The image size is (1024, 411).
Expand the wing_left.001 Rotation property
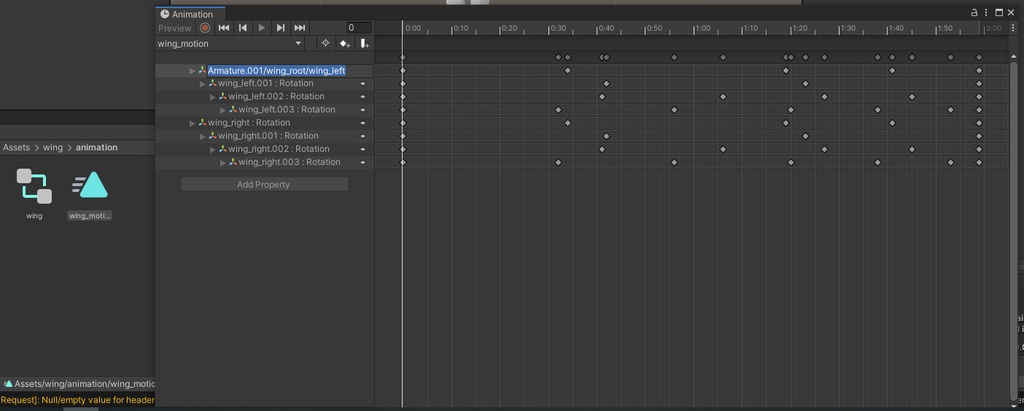point(203,84)
